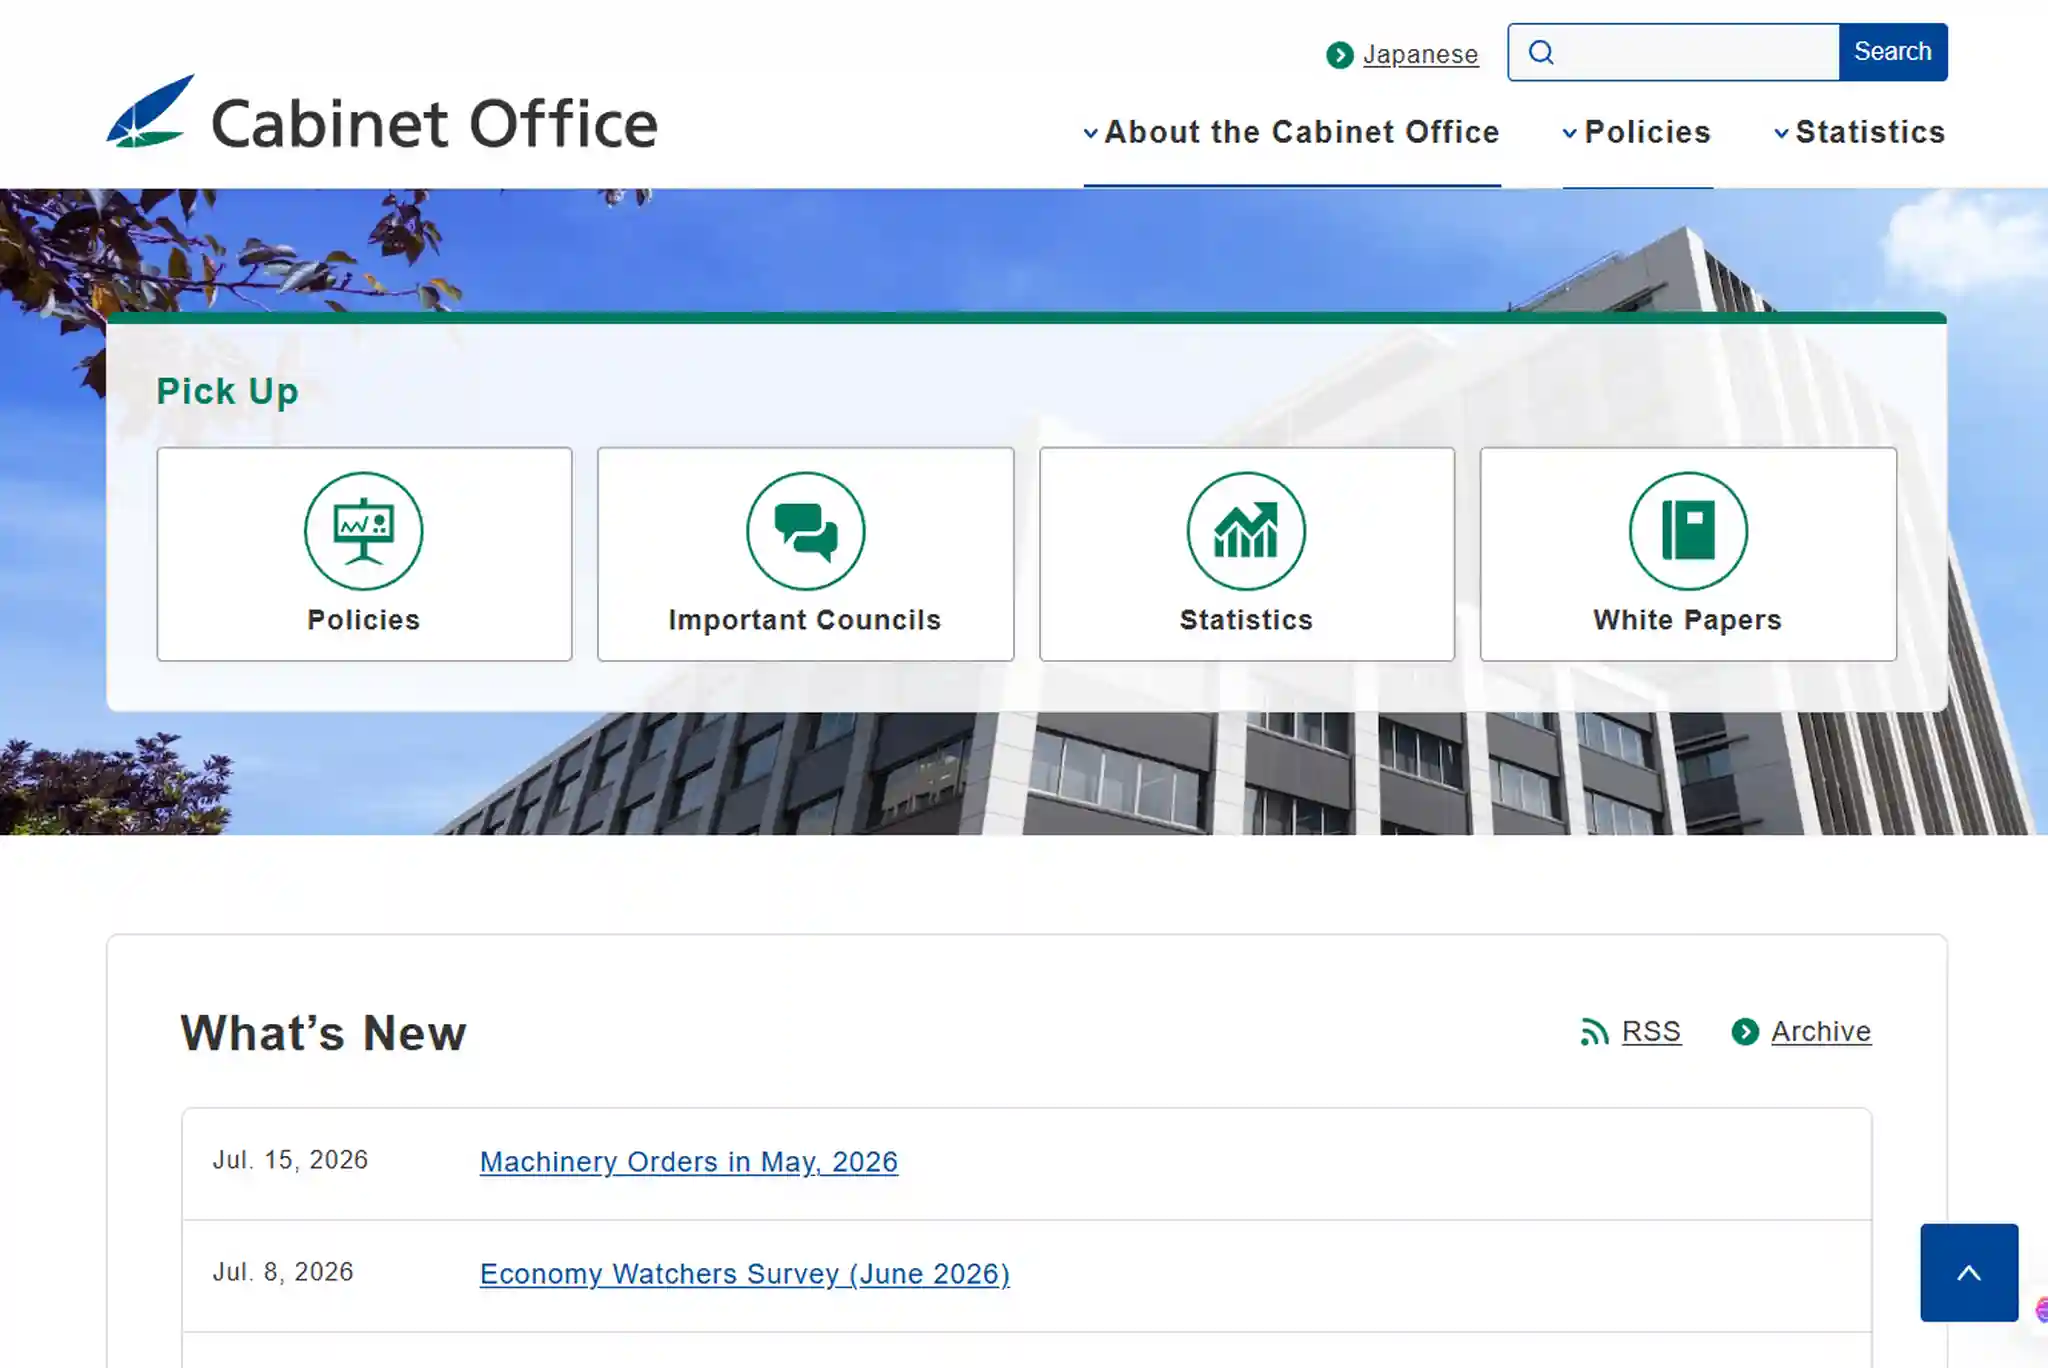The height and width of the screenshot is (1368, 2048).
Task: Click the magnifier icon in the search field
Action: pos(1541,52)
